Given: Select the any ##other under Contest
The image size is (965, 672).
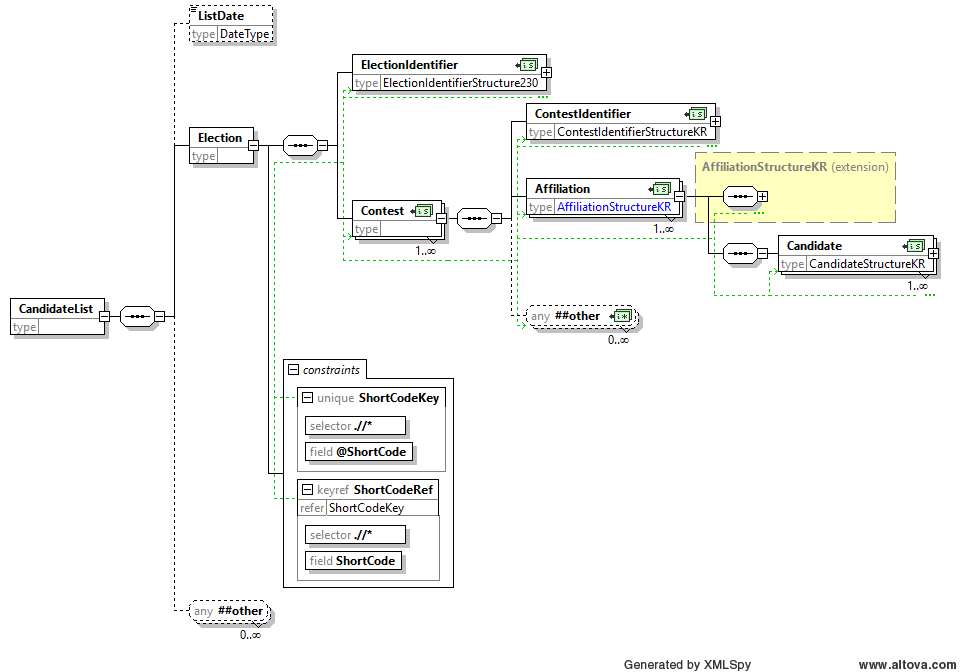Looking at the screenshot, I should coord(582,316).
